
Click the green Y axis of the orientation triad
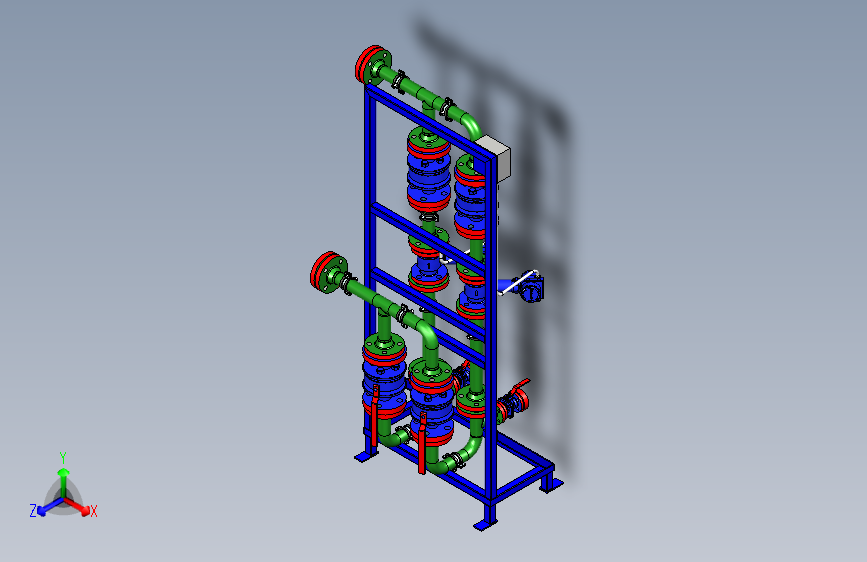pyautogui.click(x=64, y=481)
